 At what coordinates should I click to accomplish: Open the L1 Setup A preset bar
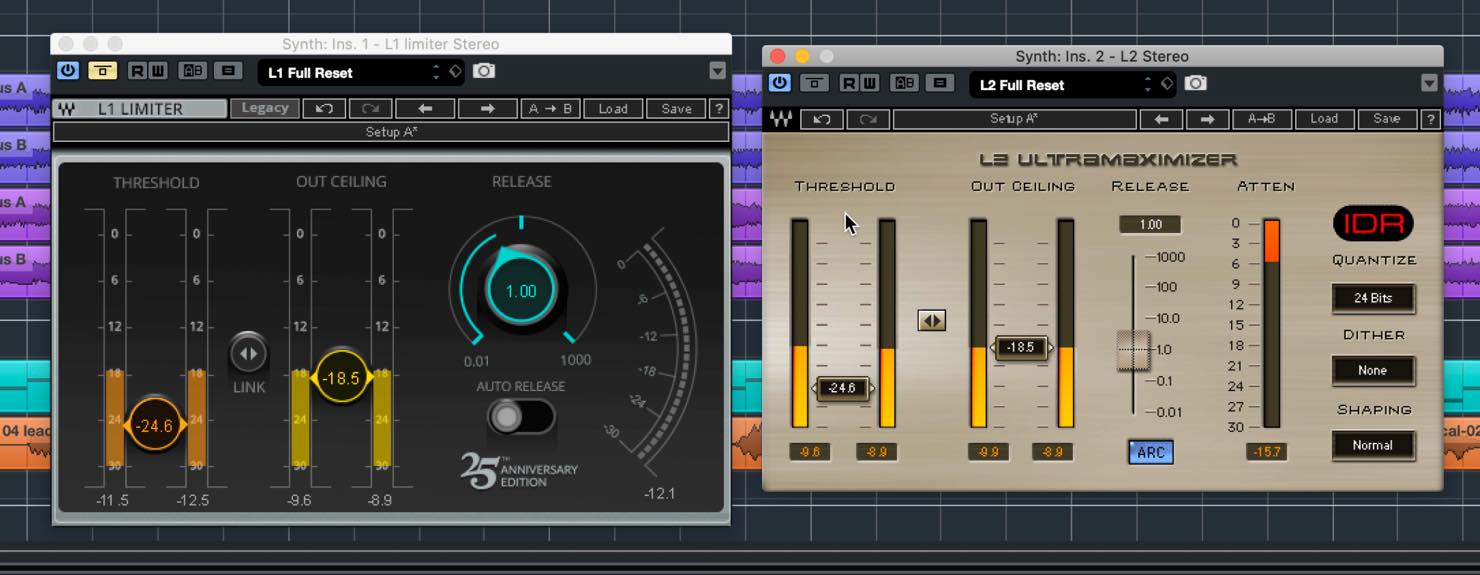(x=391, y=132)
